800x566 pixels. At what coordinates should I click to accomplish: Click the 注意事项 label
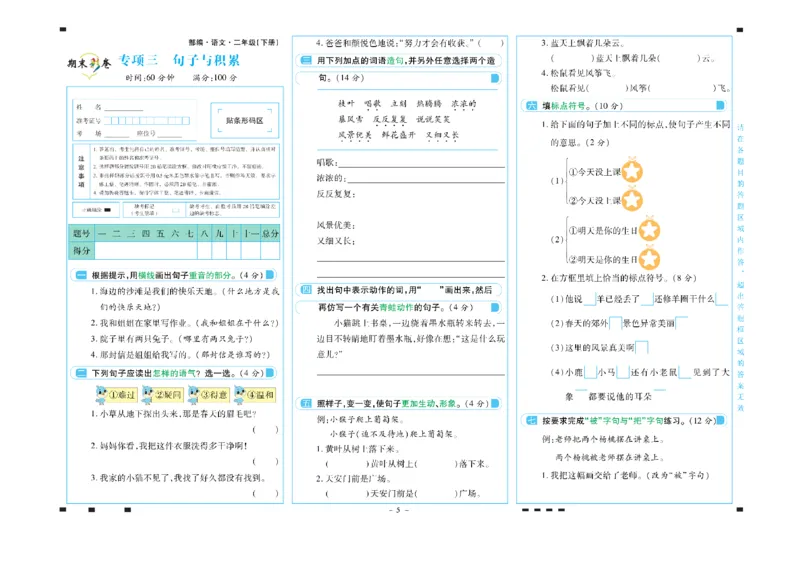(x=81, y=171)
